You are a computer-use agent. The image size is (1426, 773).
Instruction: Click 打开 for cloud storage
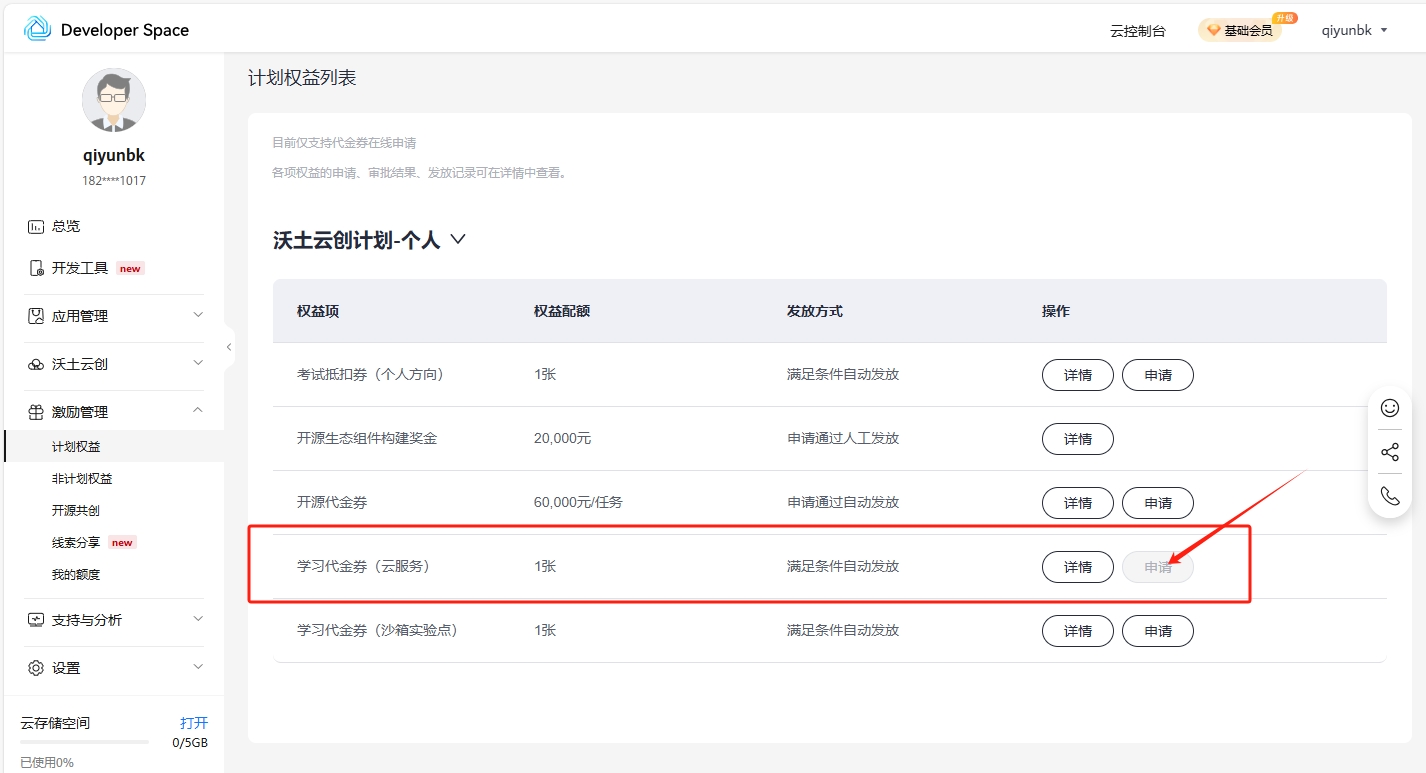pos(194,723)
